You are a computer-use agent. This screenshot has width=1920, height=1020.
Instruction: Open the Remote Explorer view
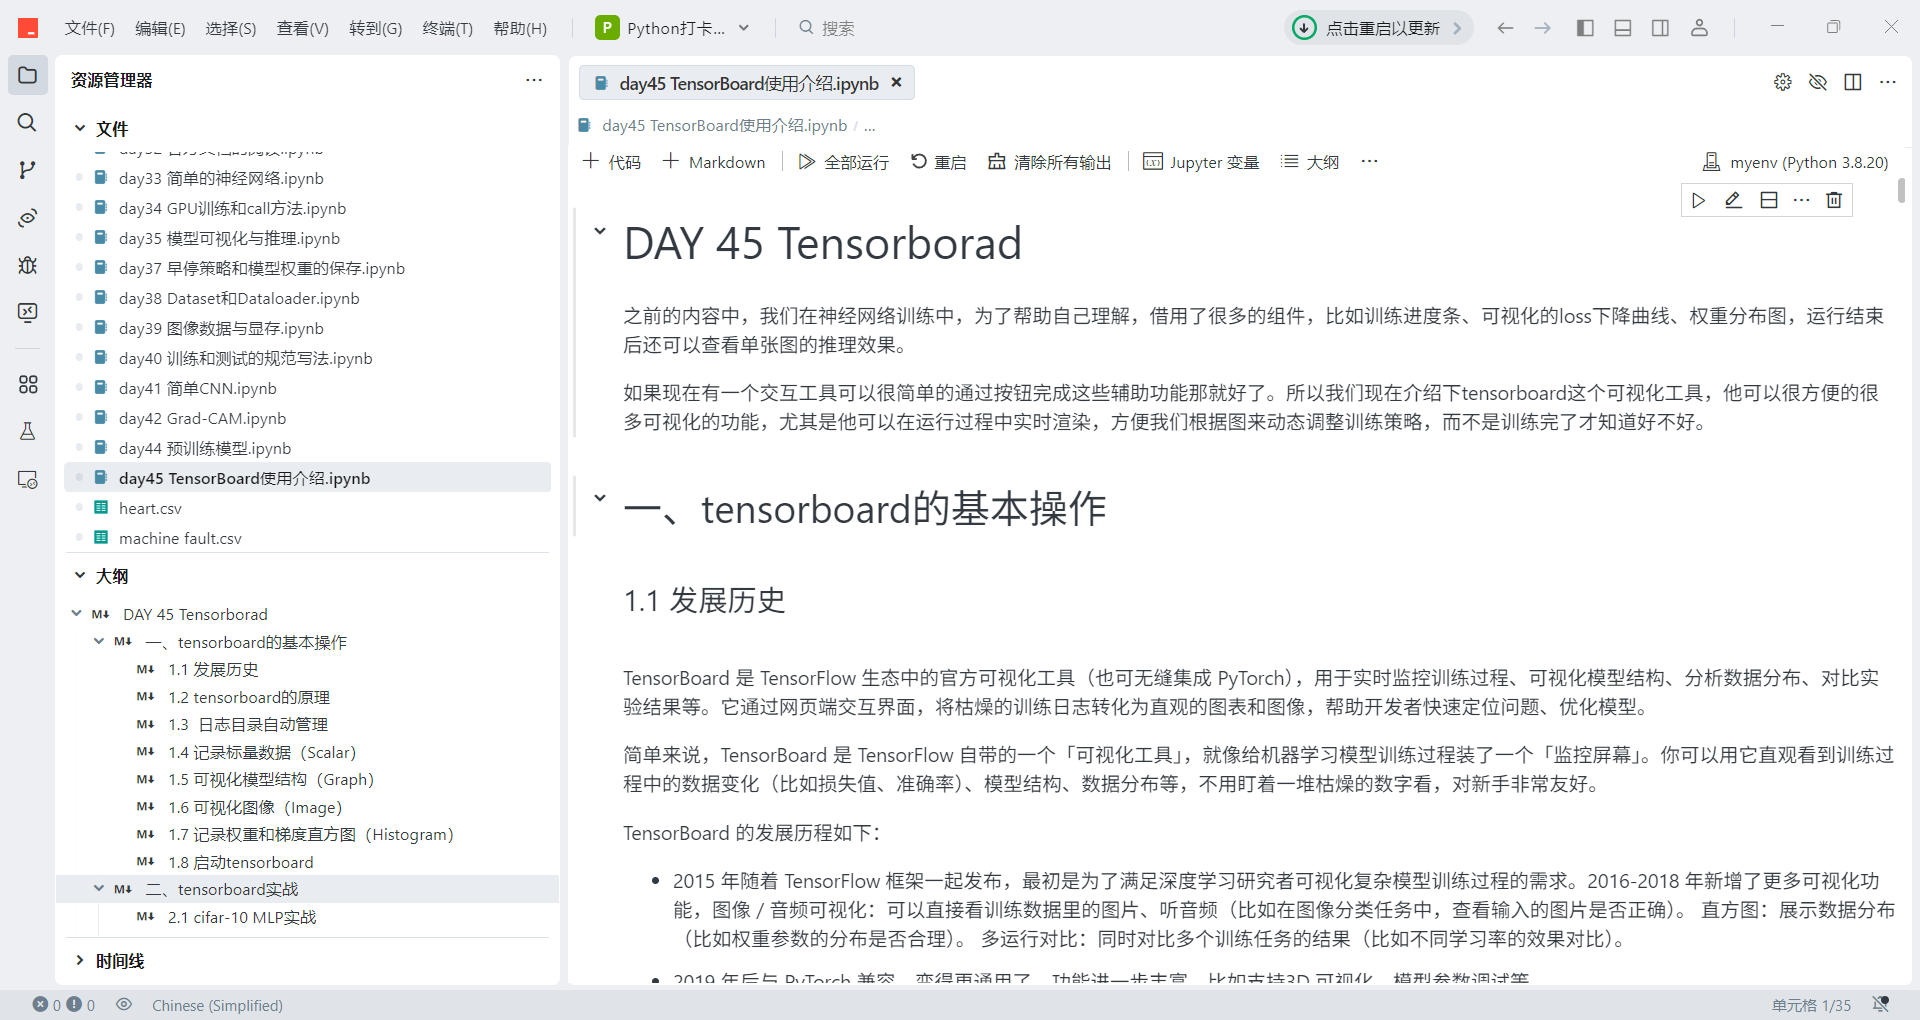coord(27,481)
